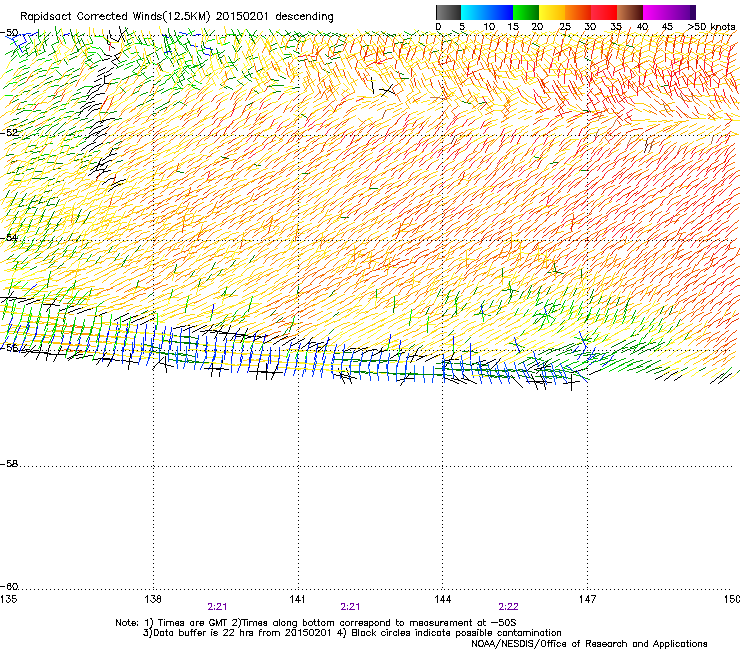Click the red 30-35 knots legend segment
The image size is (740, 650).
[604, 12]
